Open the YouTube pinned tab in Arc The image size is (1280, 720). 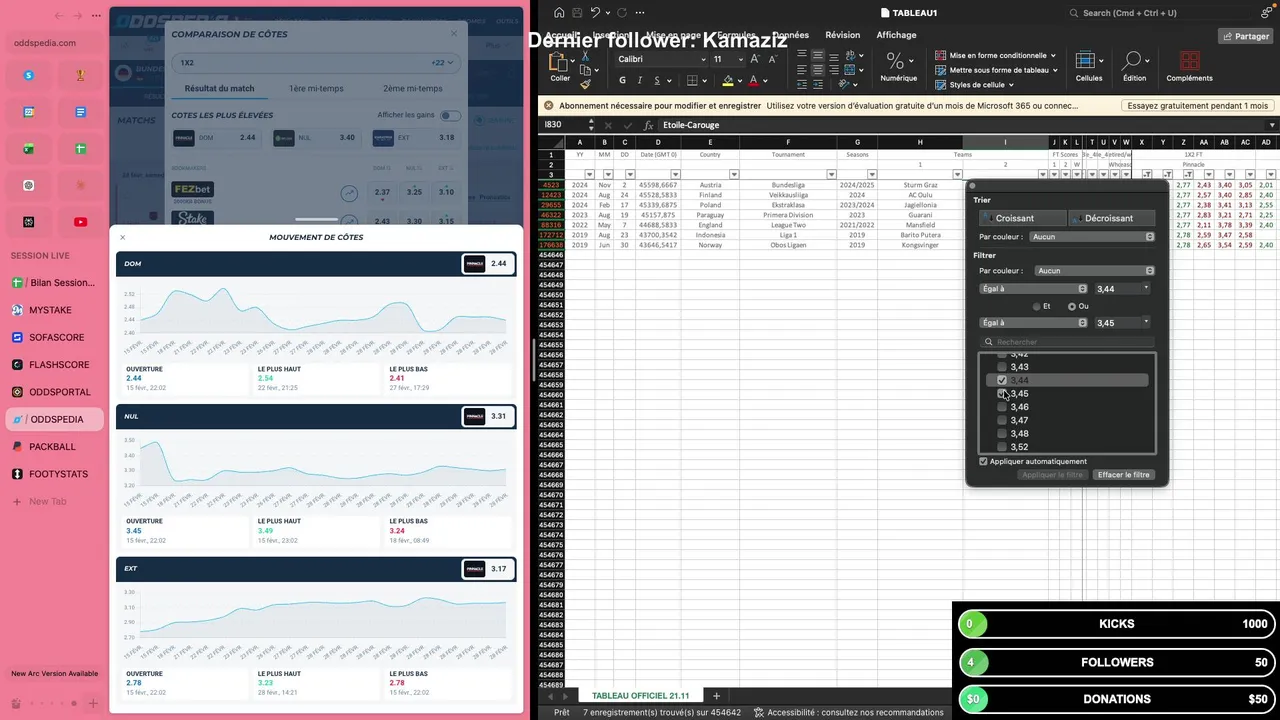point(81,222)
